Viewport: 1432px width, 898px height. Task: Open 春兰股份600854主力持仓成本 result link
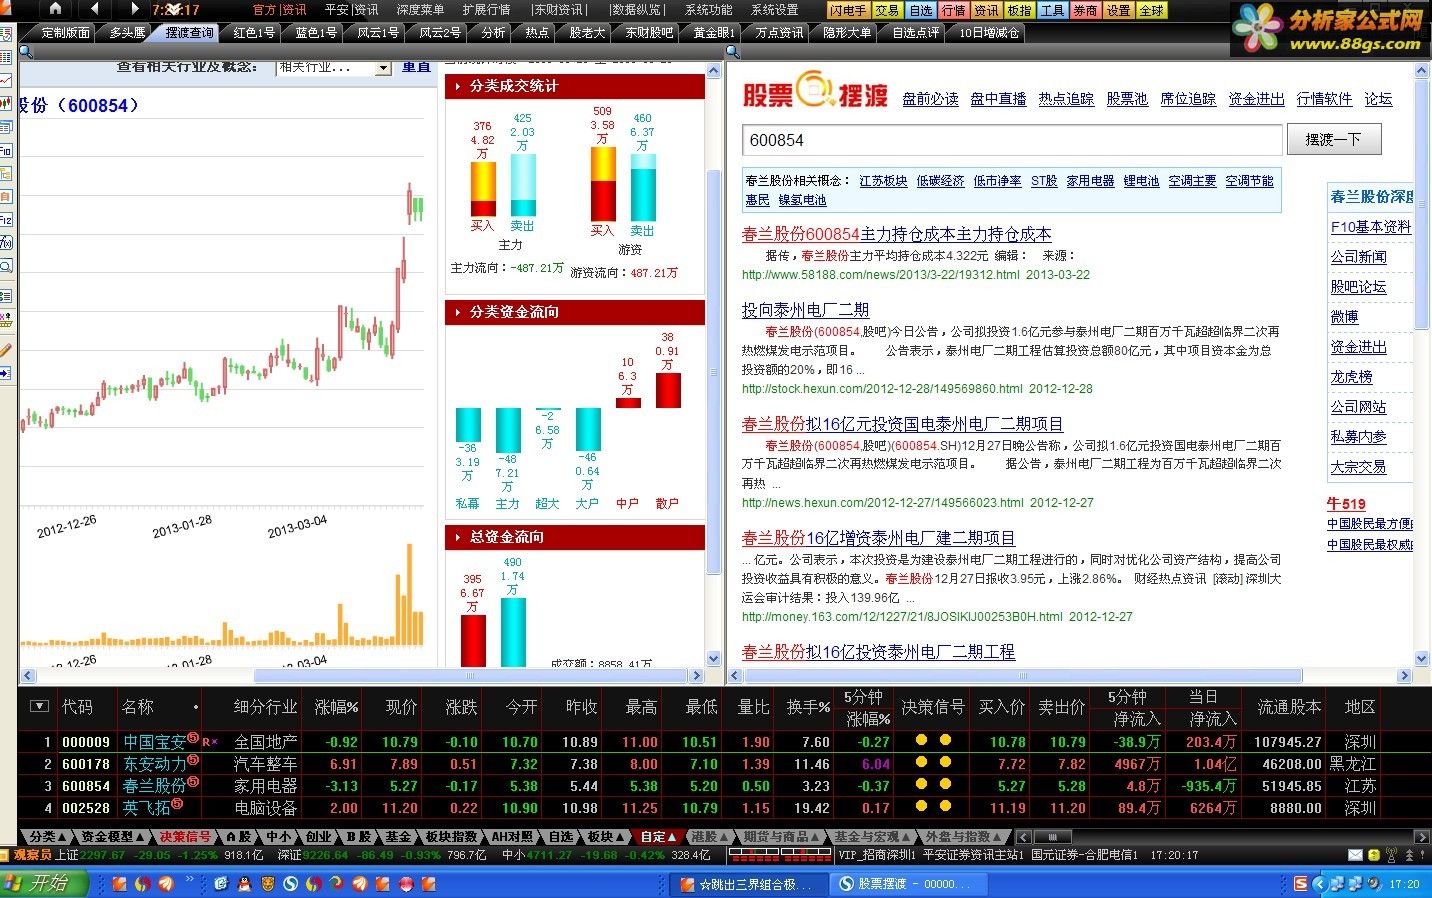[x=896, y=234]
